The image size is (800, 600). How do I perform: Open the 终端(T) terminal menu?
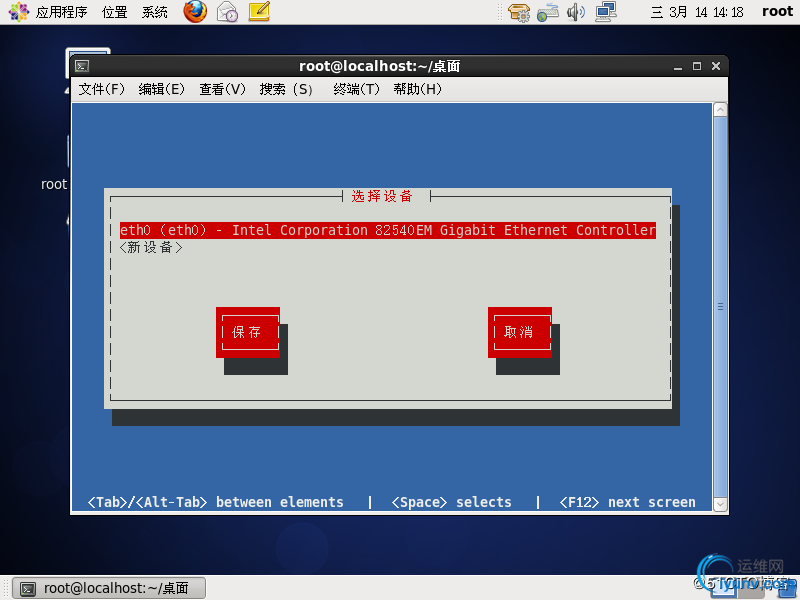[357, 89]
